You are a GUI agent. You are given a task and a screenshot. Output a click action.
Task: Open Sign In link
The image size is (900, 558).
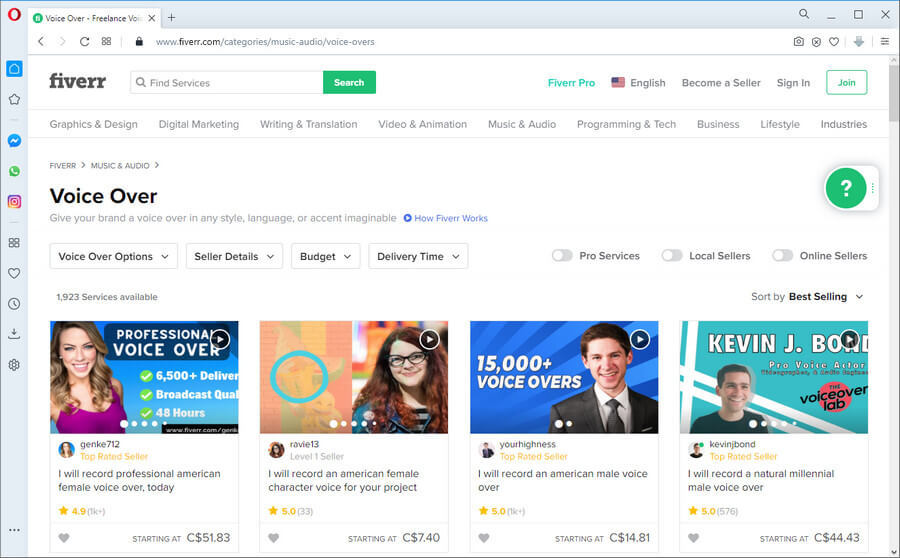[793, 83]
